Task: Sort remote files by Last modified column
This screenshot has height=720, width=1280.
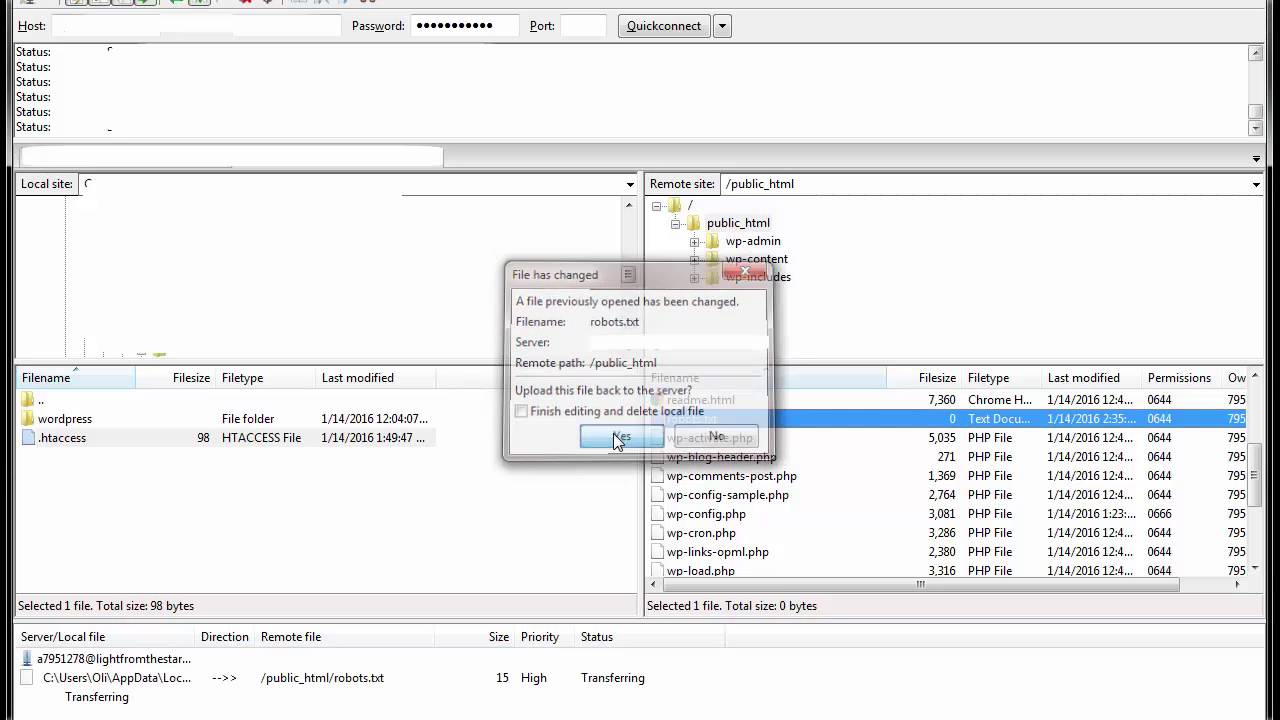Action: (x=1092, y=378)
